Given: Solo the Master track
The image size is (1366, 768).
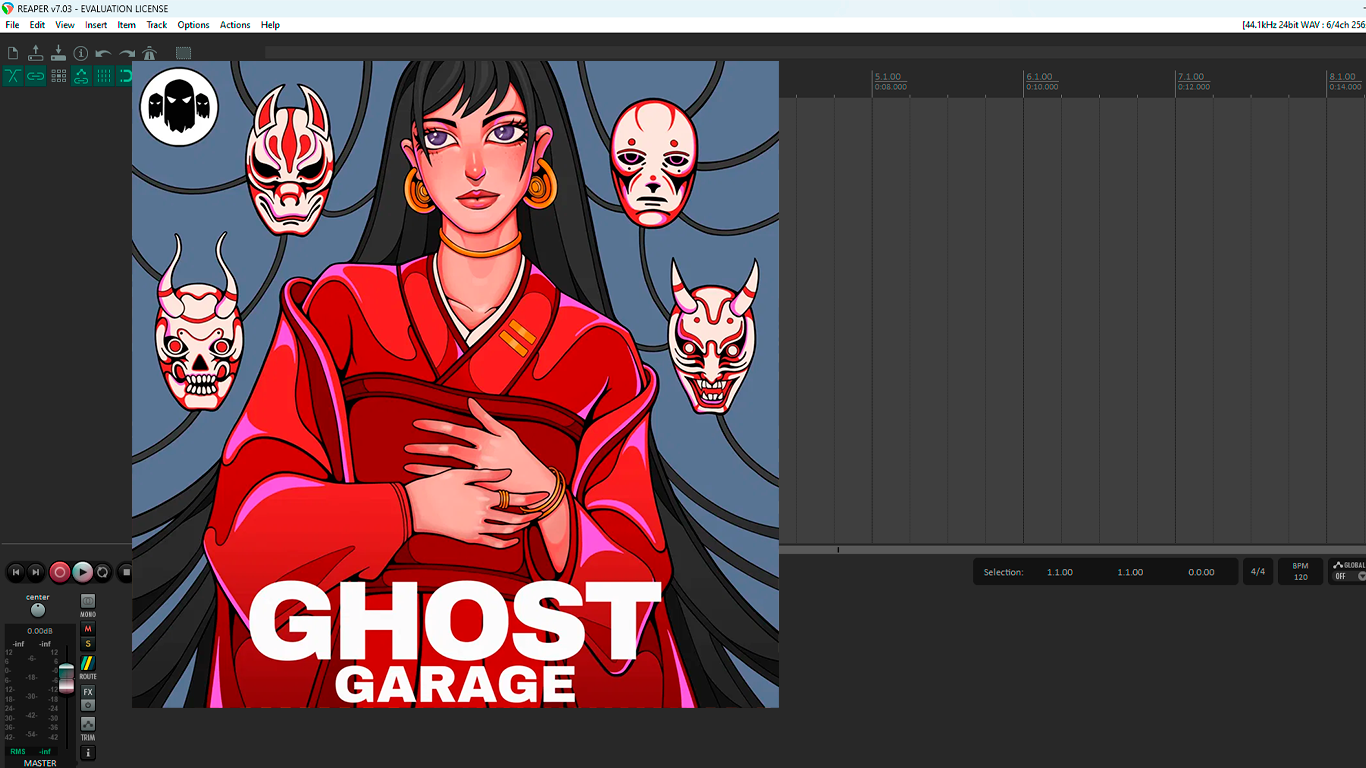Looking at the screenshot, I should [x=88, y=644].
